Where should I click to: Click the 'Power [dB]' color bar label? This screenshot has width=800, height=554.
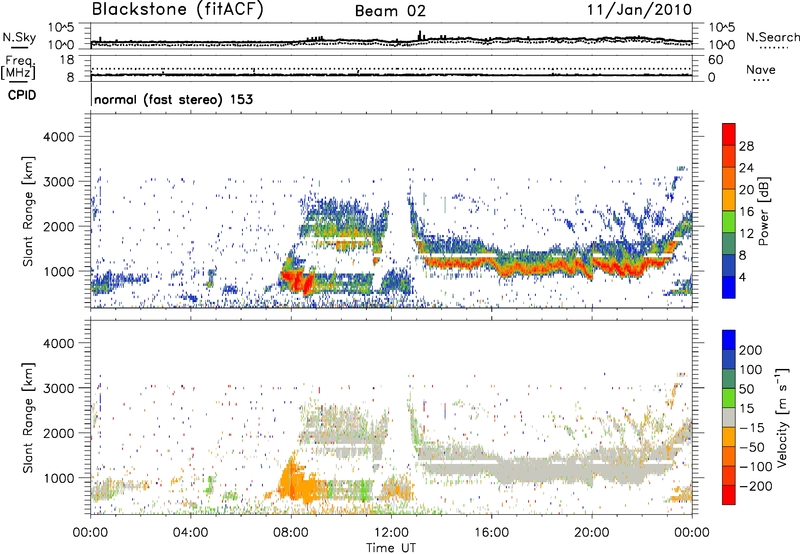(x=763, y=211)
